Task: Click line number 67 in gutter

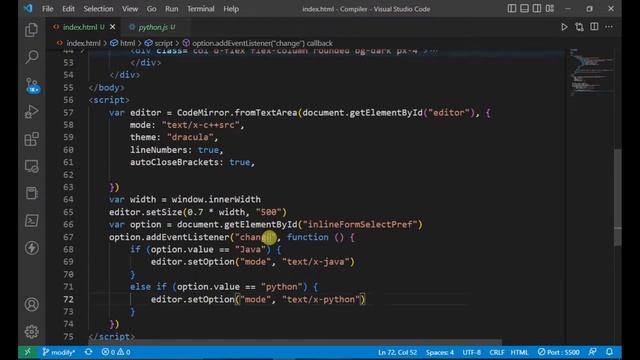Action: pyautogui.click(x=69, y=237)
